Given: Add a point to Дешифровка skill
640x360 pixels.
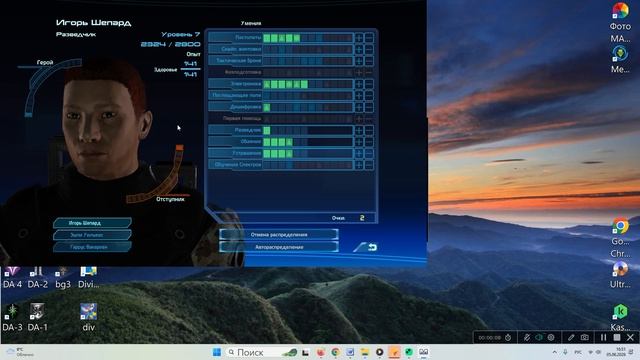Looking at the screenshot, I should pos(359,107).
